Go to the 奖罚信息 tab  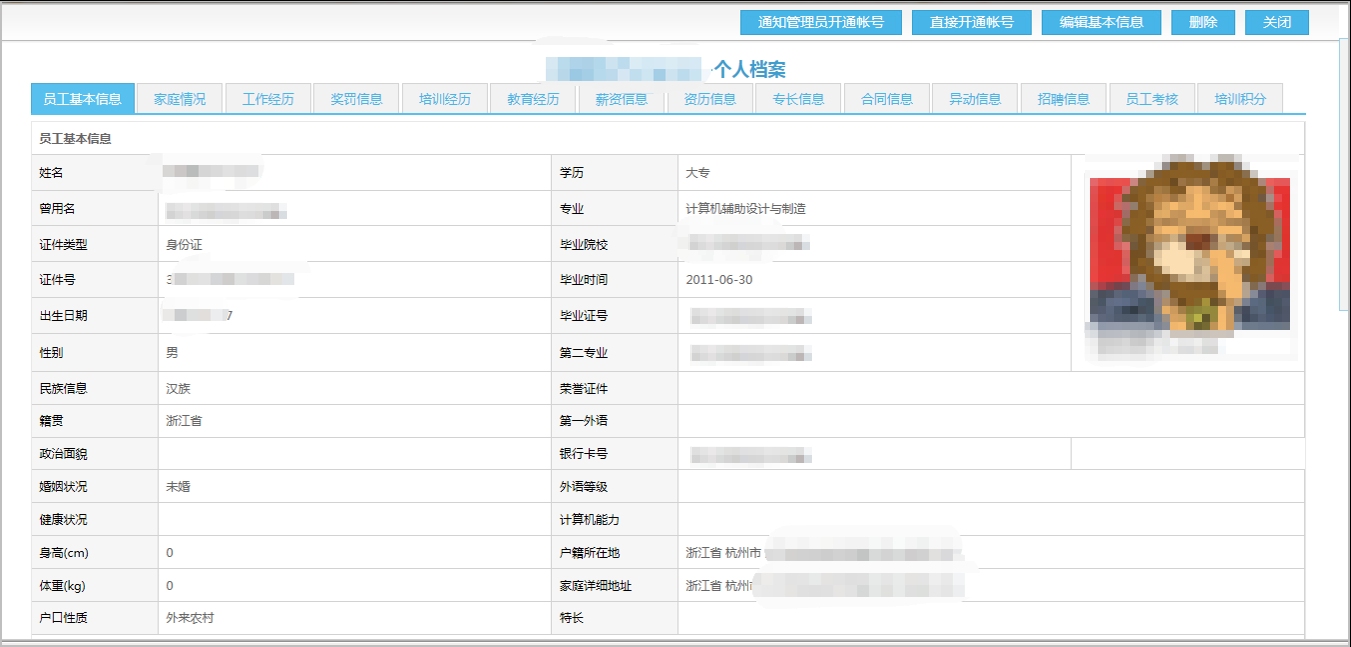(x=356, y=99)
